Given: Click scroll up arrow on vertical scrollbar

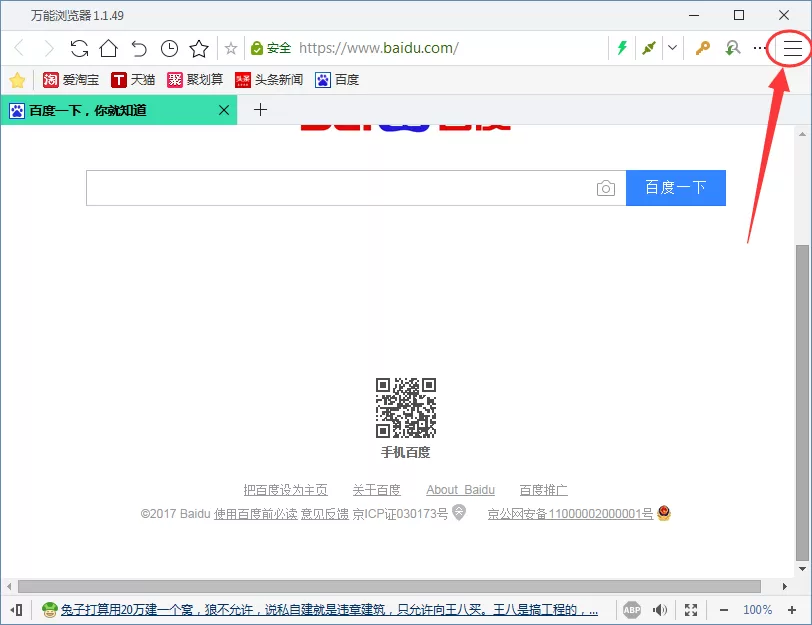Looking at the screenshot, I should pyautogui.click(x=802, y=134).
